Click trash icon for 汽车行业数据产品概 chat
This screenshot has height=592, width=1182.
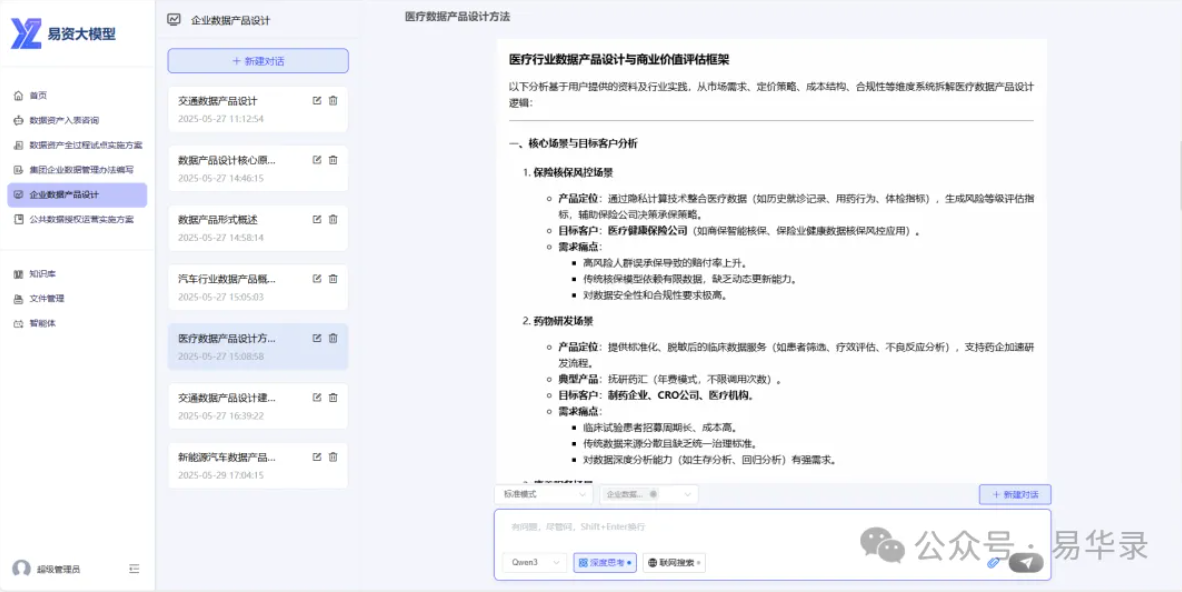pyautogui.click(x=333, y=279)
